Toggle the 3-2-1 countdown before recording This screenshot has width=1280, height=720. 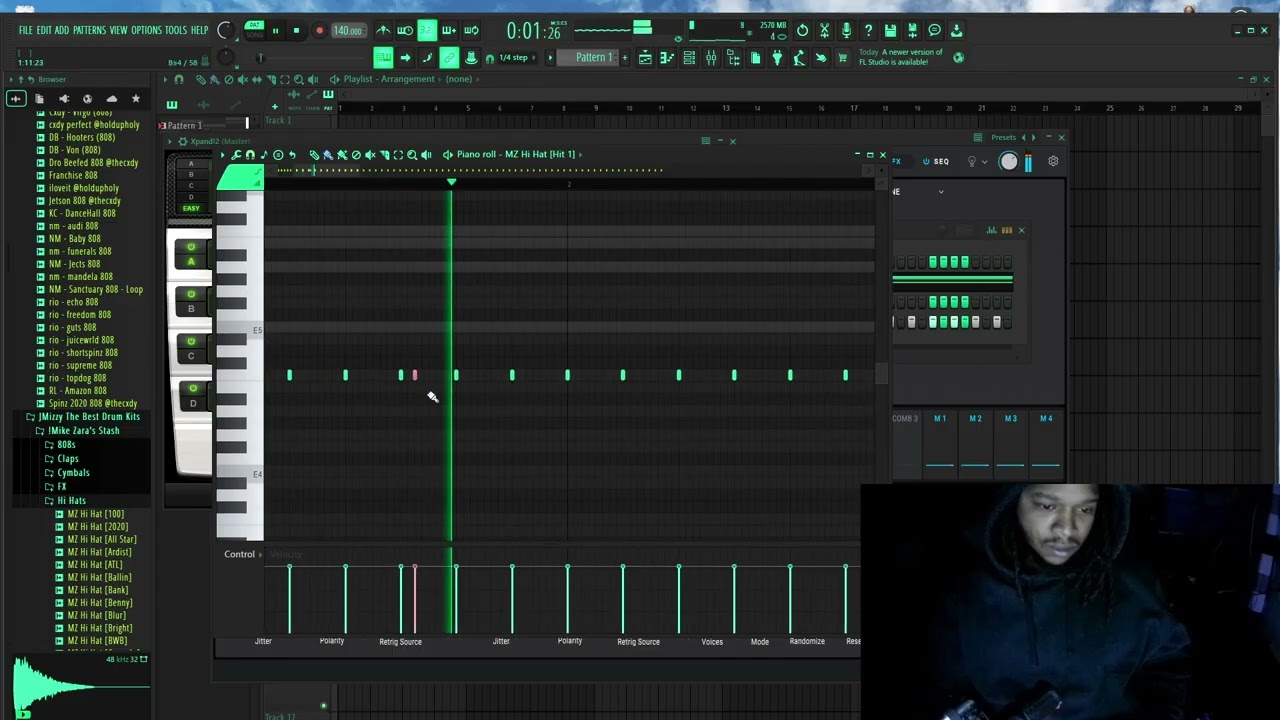click(x=427, y=30)
